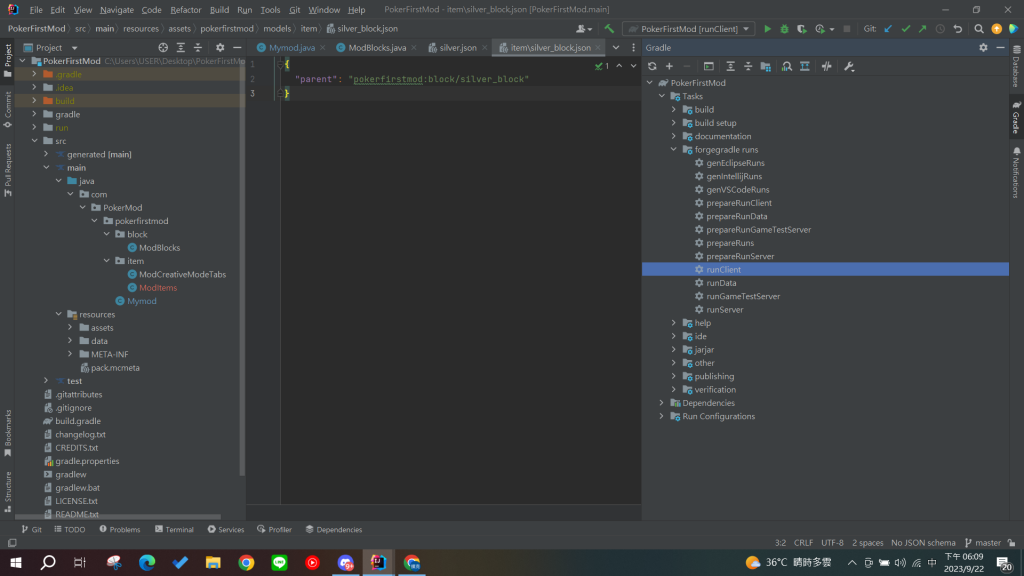Open the Refactor menu
Image resolution: width=1024 pixels, height=576 pixels.
coord(185,10)
